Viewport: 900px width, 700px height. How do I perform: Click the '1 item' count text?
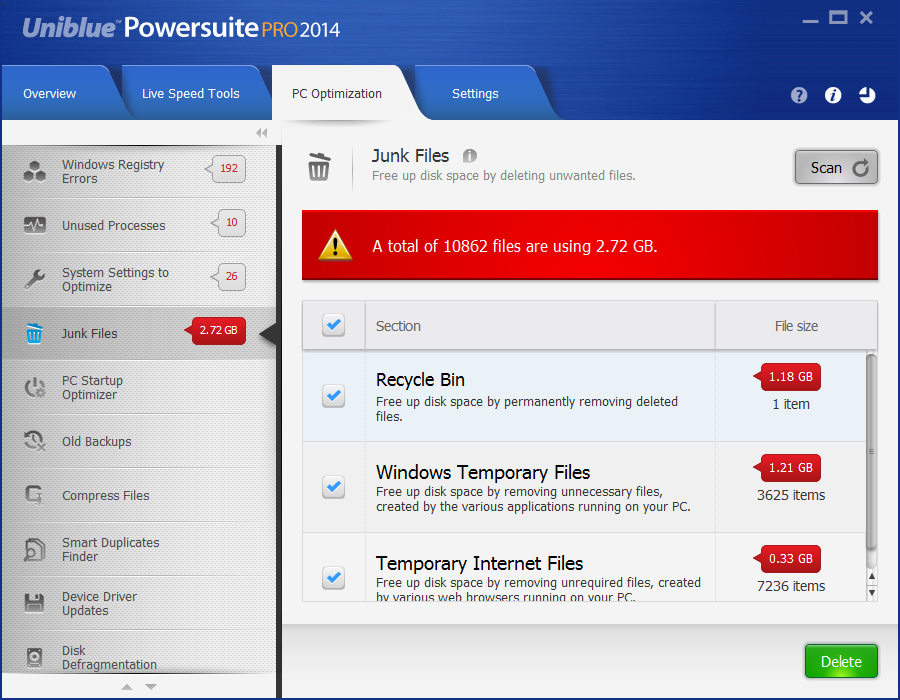(791, 404)
